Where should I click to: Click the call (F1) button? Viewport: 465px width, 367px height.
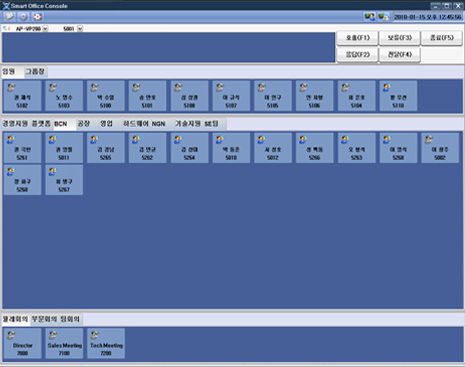(x=357, y=38)
